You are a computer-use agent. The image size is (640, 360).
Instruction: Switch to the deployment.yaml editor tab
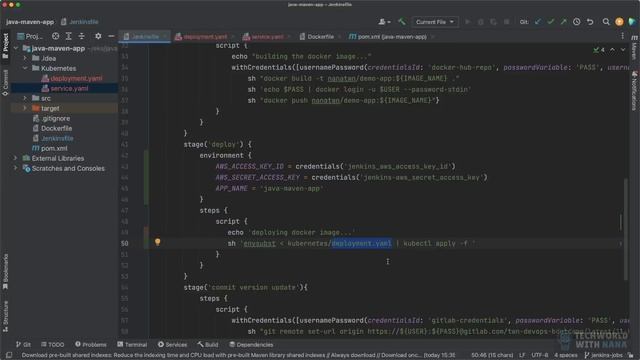pyautogui.click(x=204, y=36)
